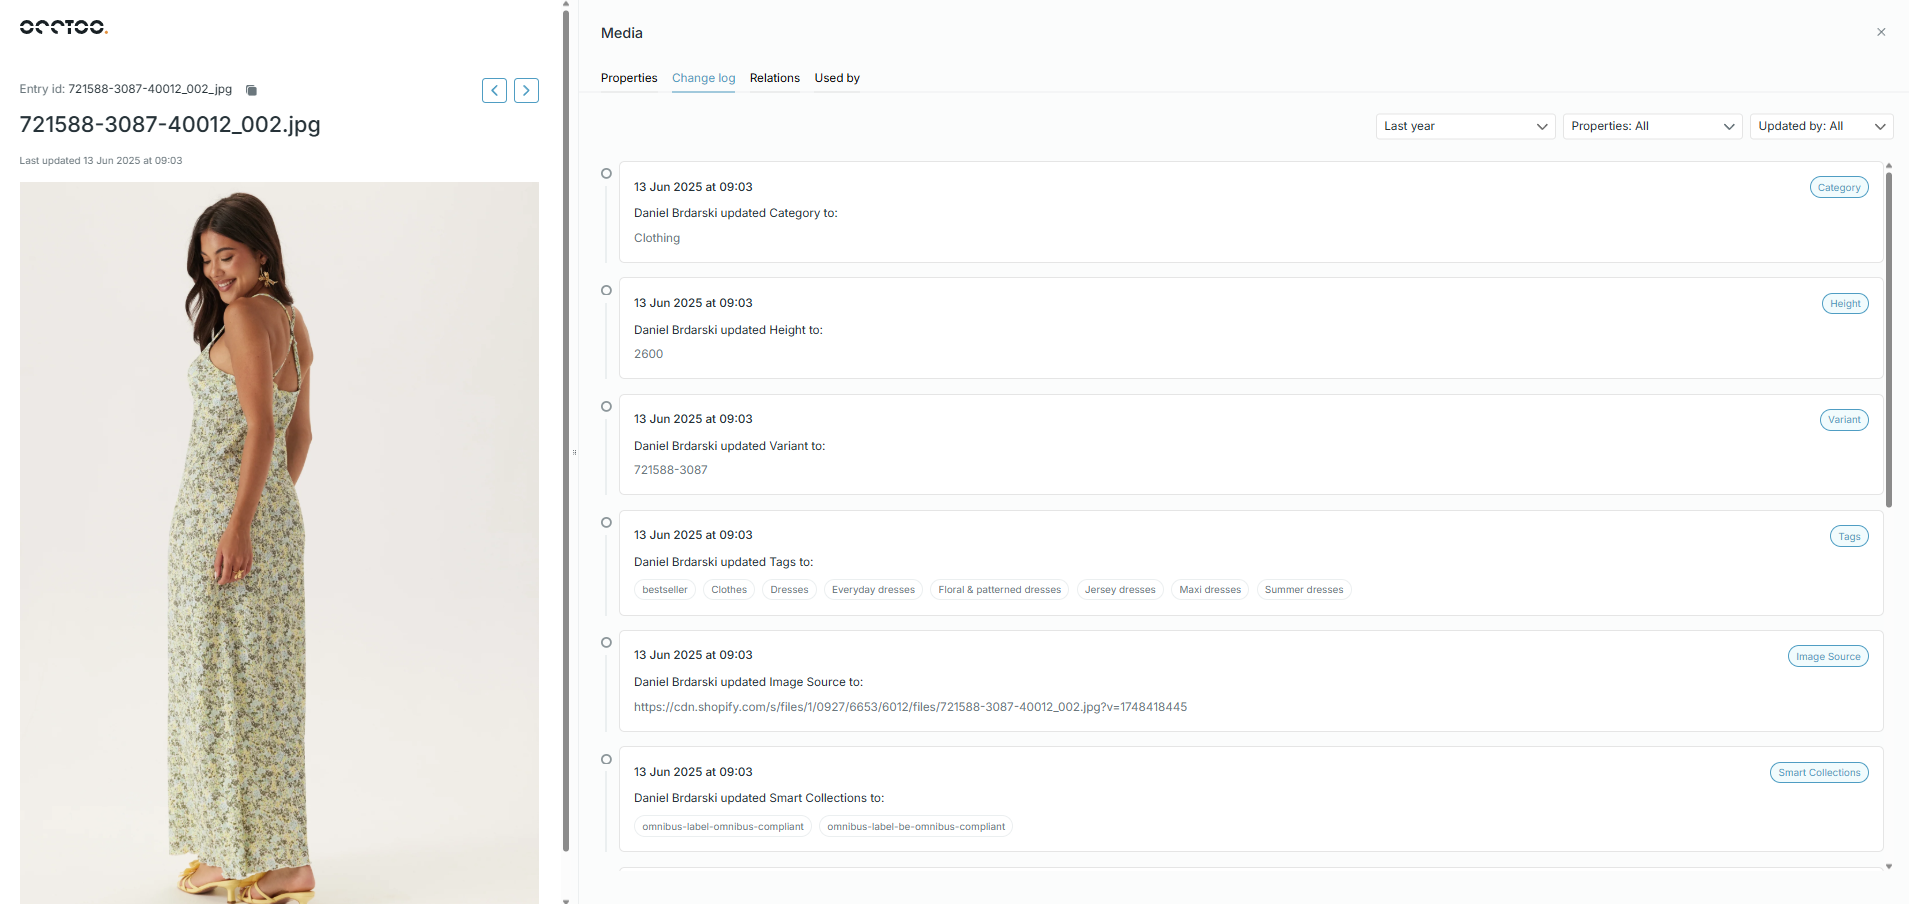Expand the Updated by: All dropdown
1909x904 pixels.
pyautogui.click(x=1821, y=126)
